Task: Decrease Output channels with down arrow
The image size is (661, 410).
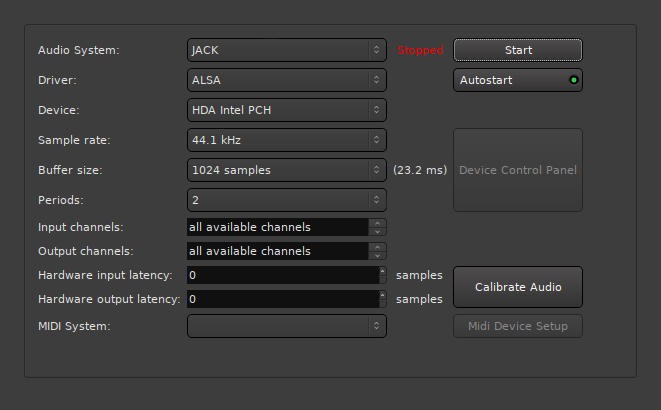Action: click(x=377, y=255)
